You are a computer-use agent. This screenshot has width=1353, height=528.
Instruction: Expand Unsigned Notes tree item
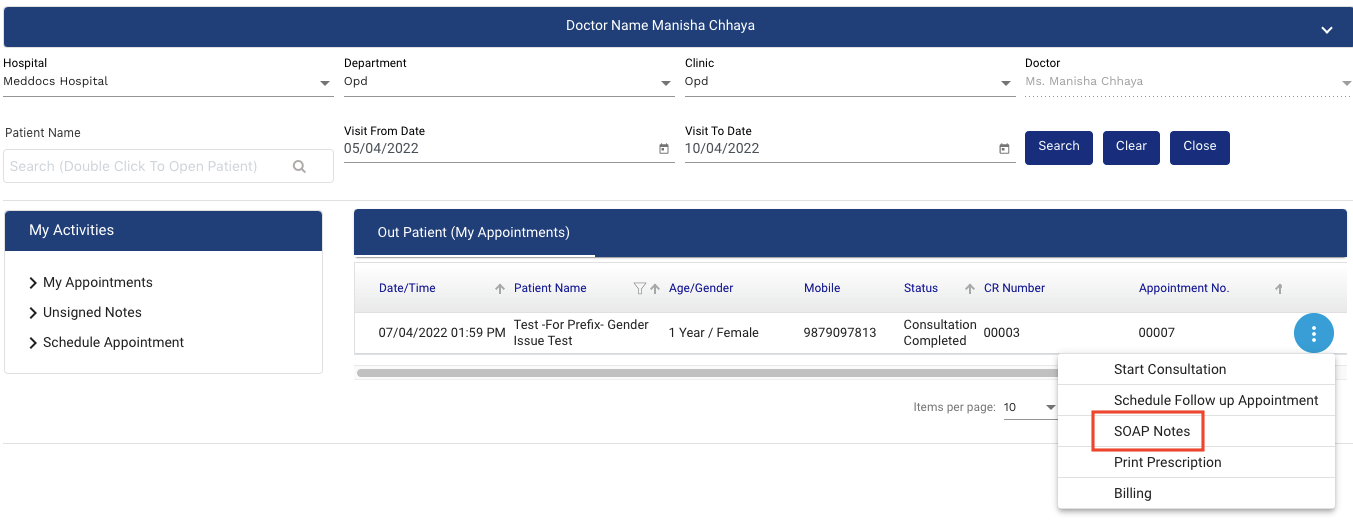pos(34,313)
